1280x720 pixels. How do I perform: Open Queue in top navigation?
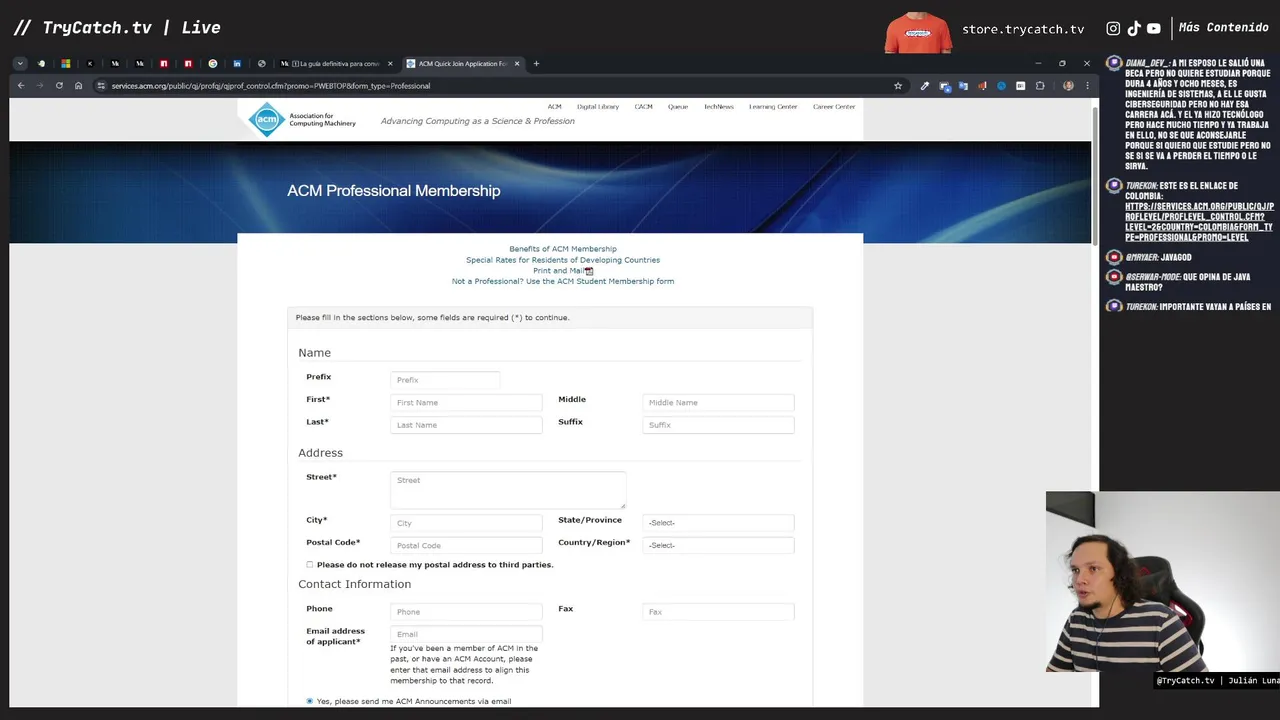tap(678, 107)
